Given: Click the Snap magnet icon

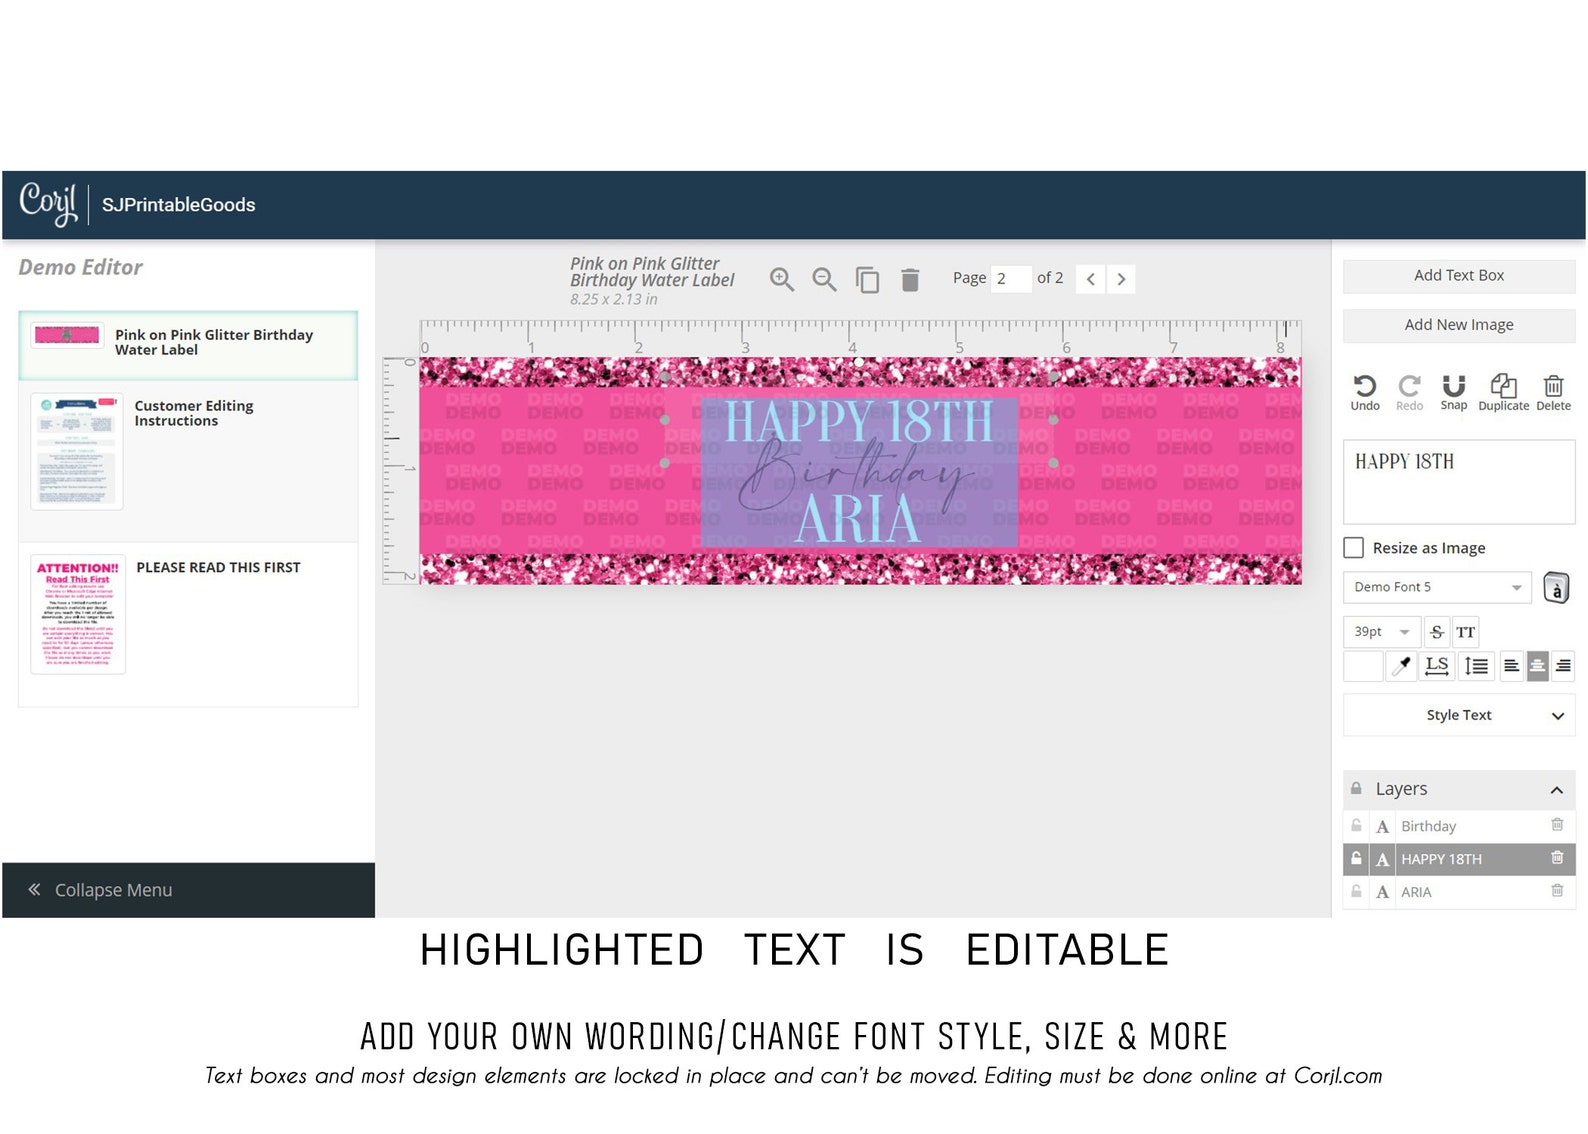Looking at the screenshot, I should [1453, 392].
